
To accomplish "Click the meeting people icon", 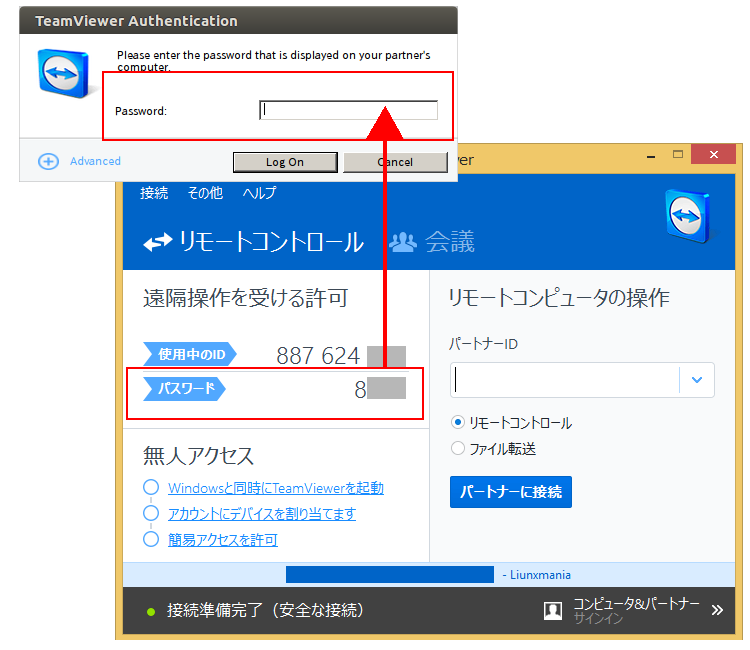I will point(403,242).
